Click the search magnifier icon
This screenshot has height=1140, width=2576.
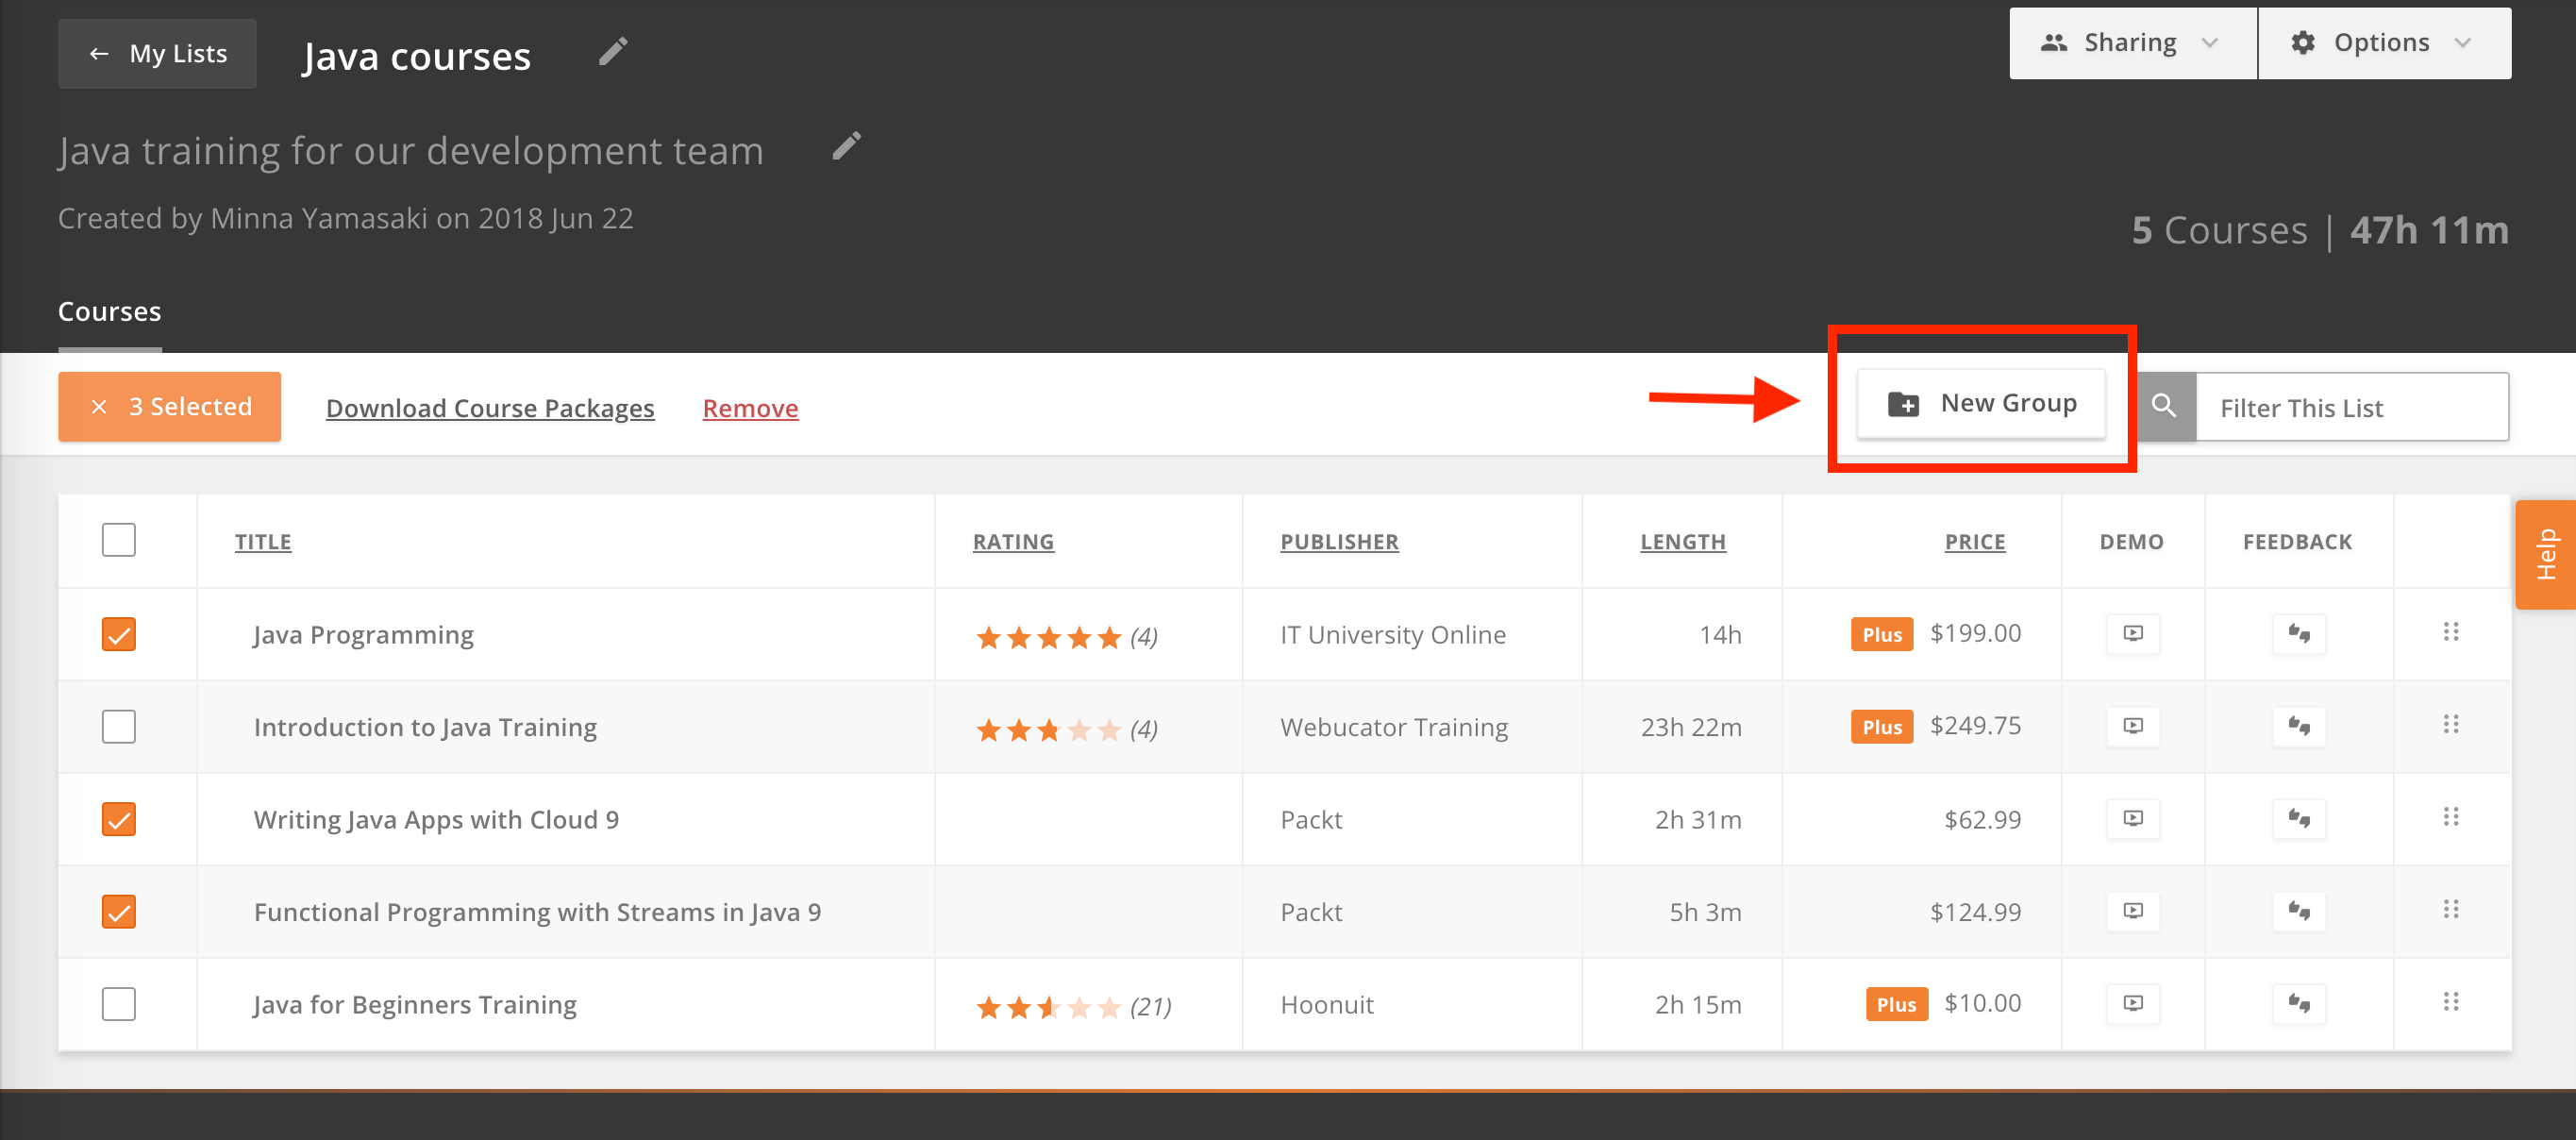(2163, 407)
